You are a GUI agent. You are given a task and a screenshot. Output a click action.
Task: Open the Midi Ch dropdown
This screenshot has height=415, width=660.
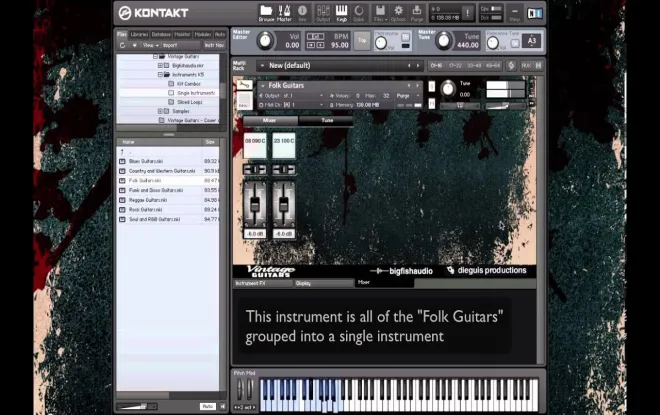point(291,105)
